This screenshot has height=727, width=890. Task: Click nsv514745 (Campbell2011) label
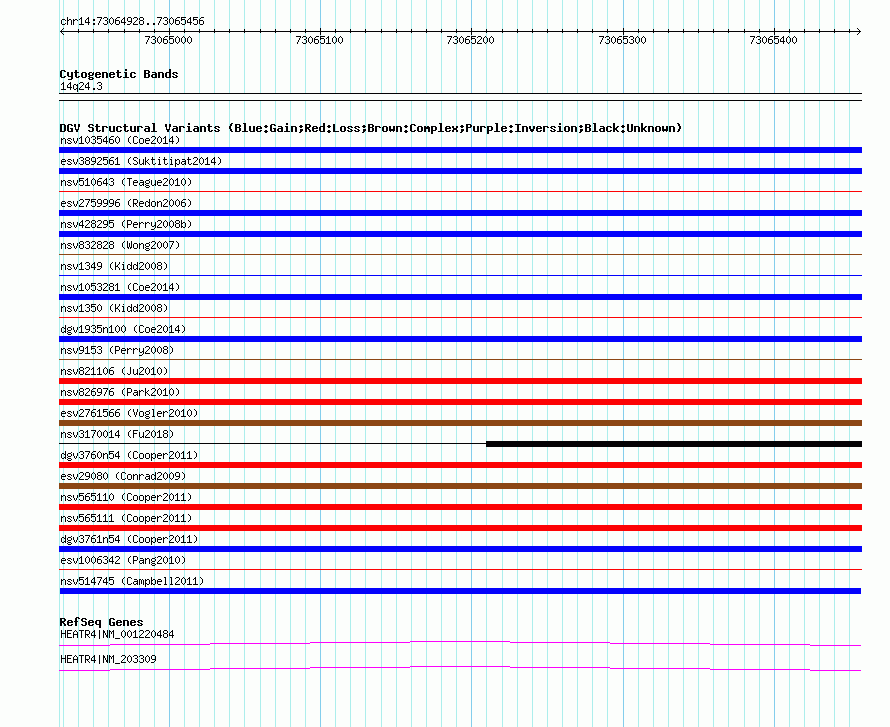pyautogui.click(x=132, y=581)
